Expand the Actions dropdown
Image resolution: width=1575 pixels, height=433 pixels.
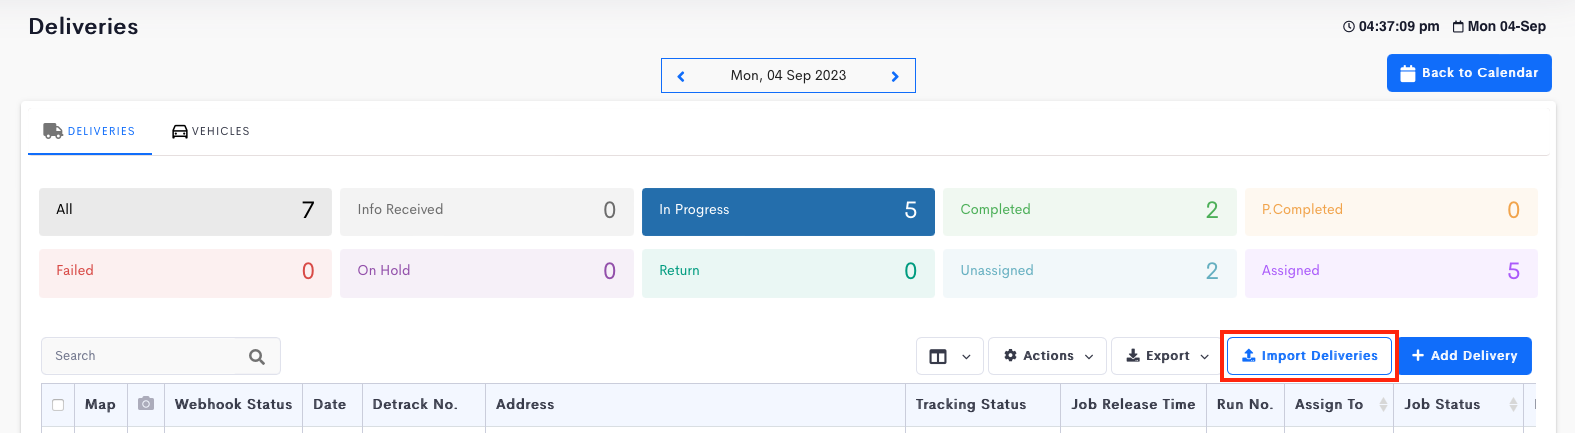[1047, 356]
